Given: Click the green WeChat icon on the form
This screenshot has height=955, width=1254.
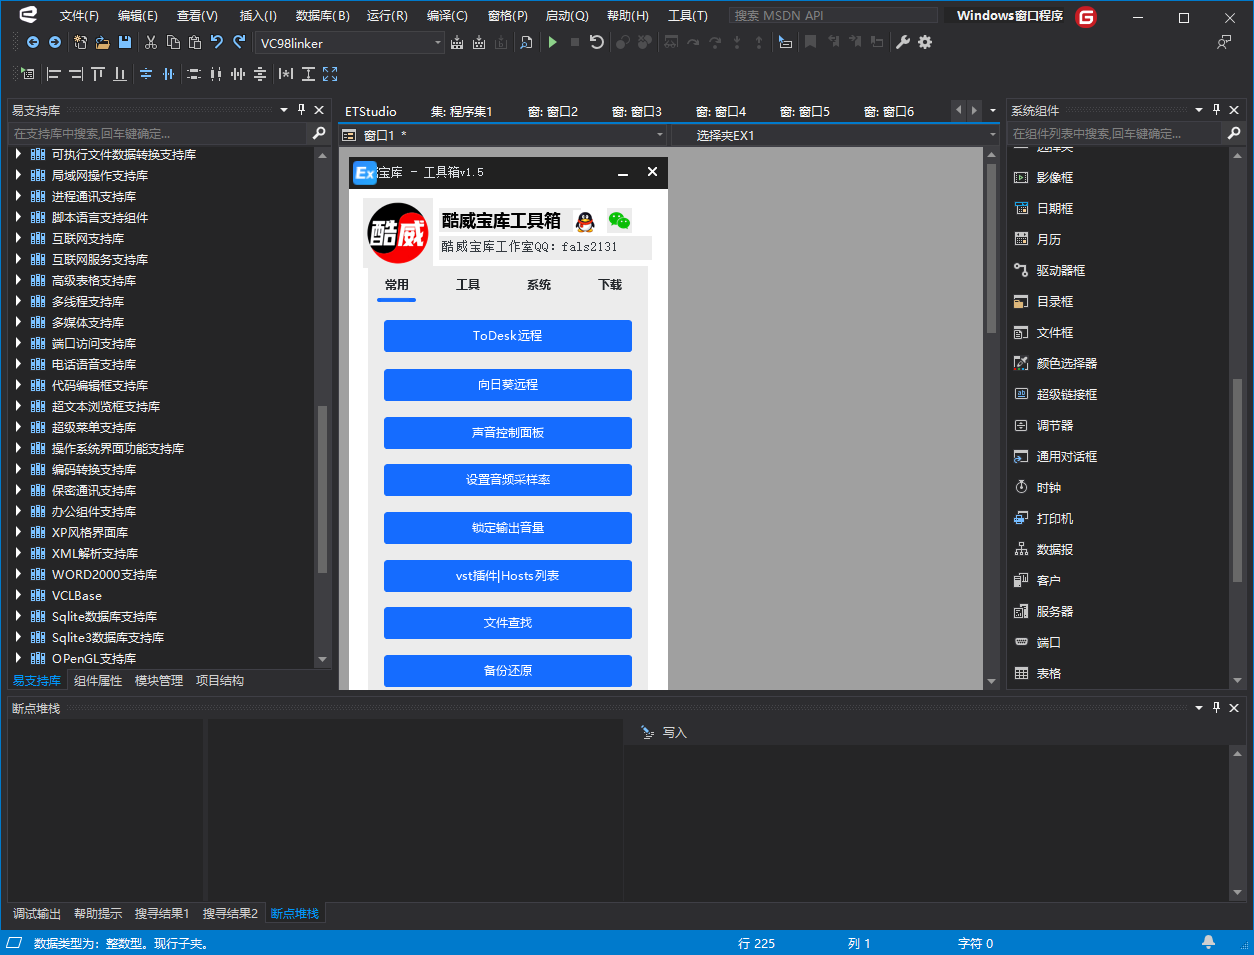Looking at the screenshot, I should tap(619, 221).
